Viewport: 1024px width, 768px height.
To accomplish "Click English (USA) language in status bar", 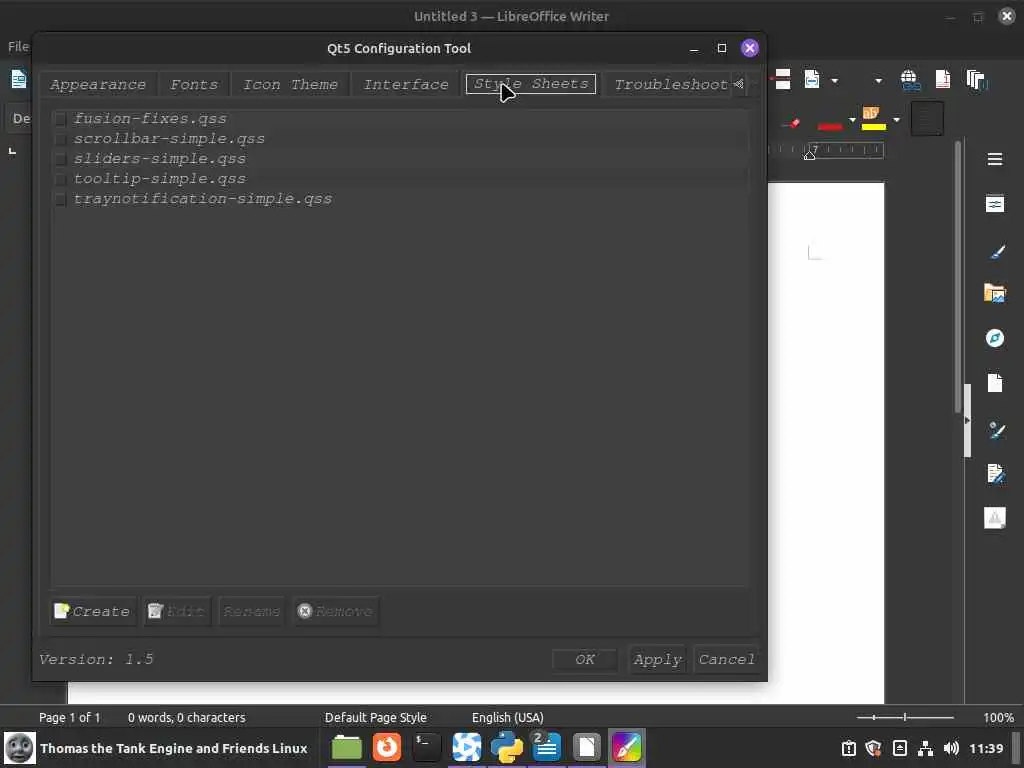I will tap(507, 718).
